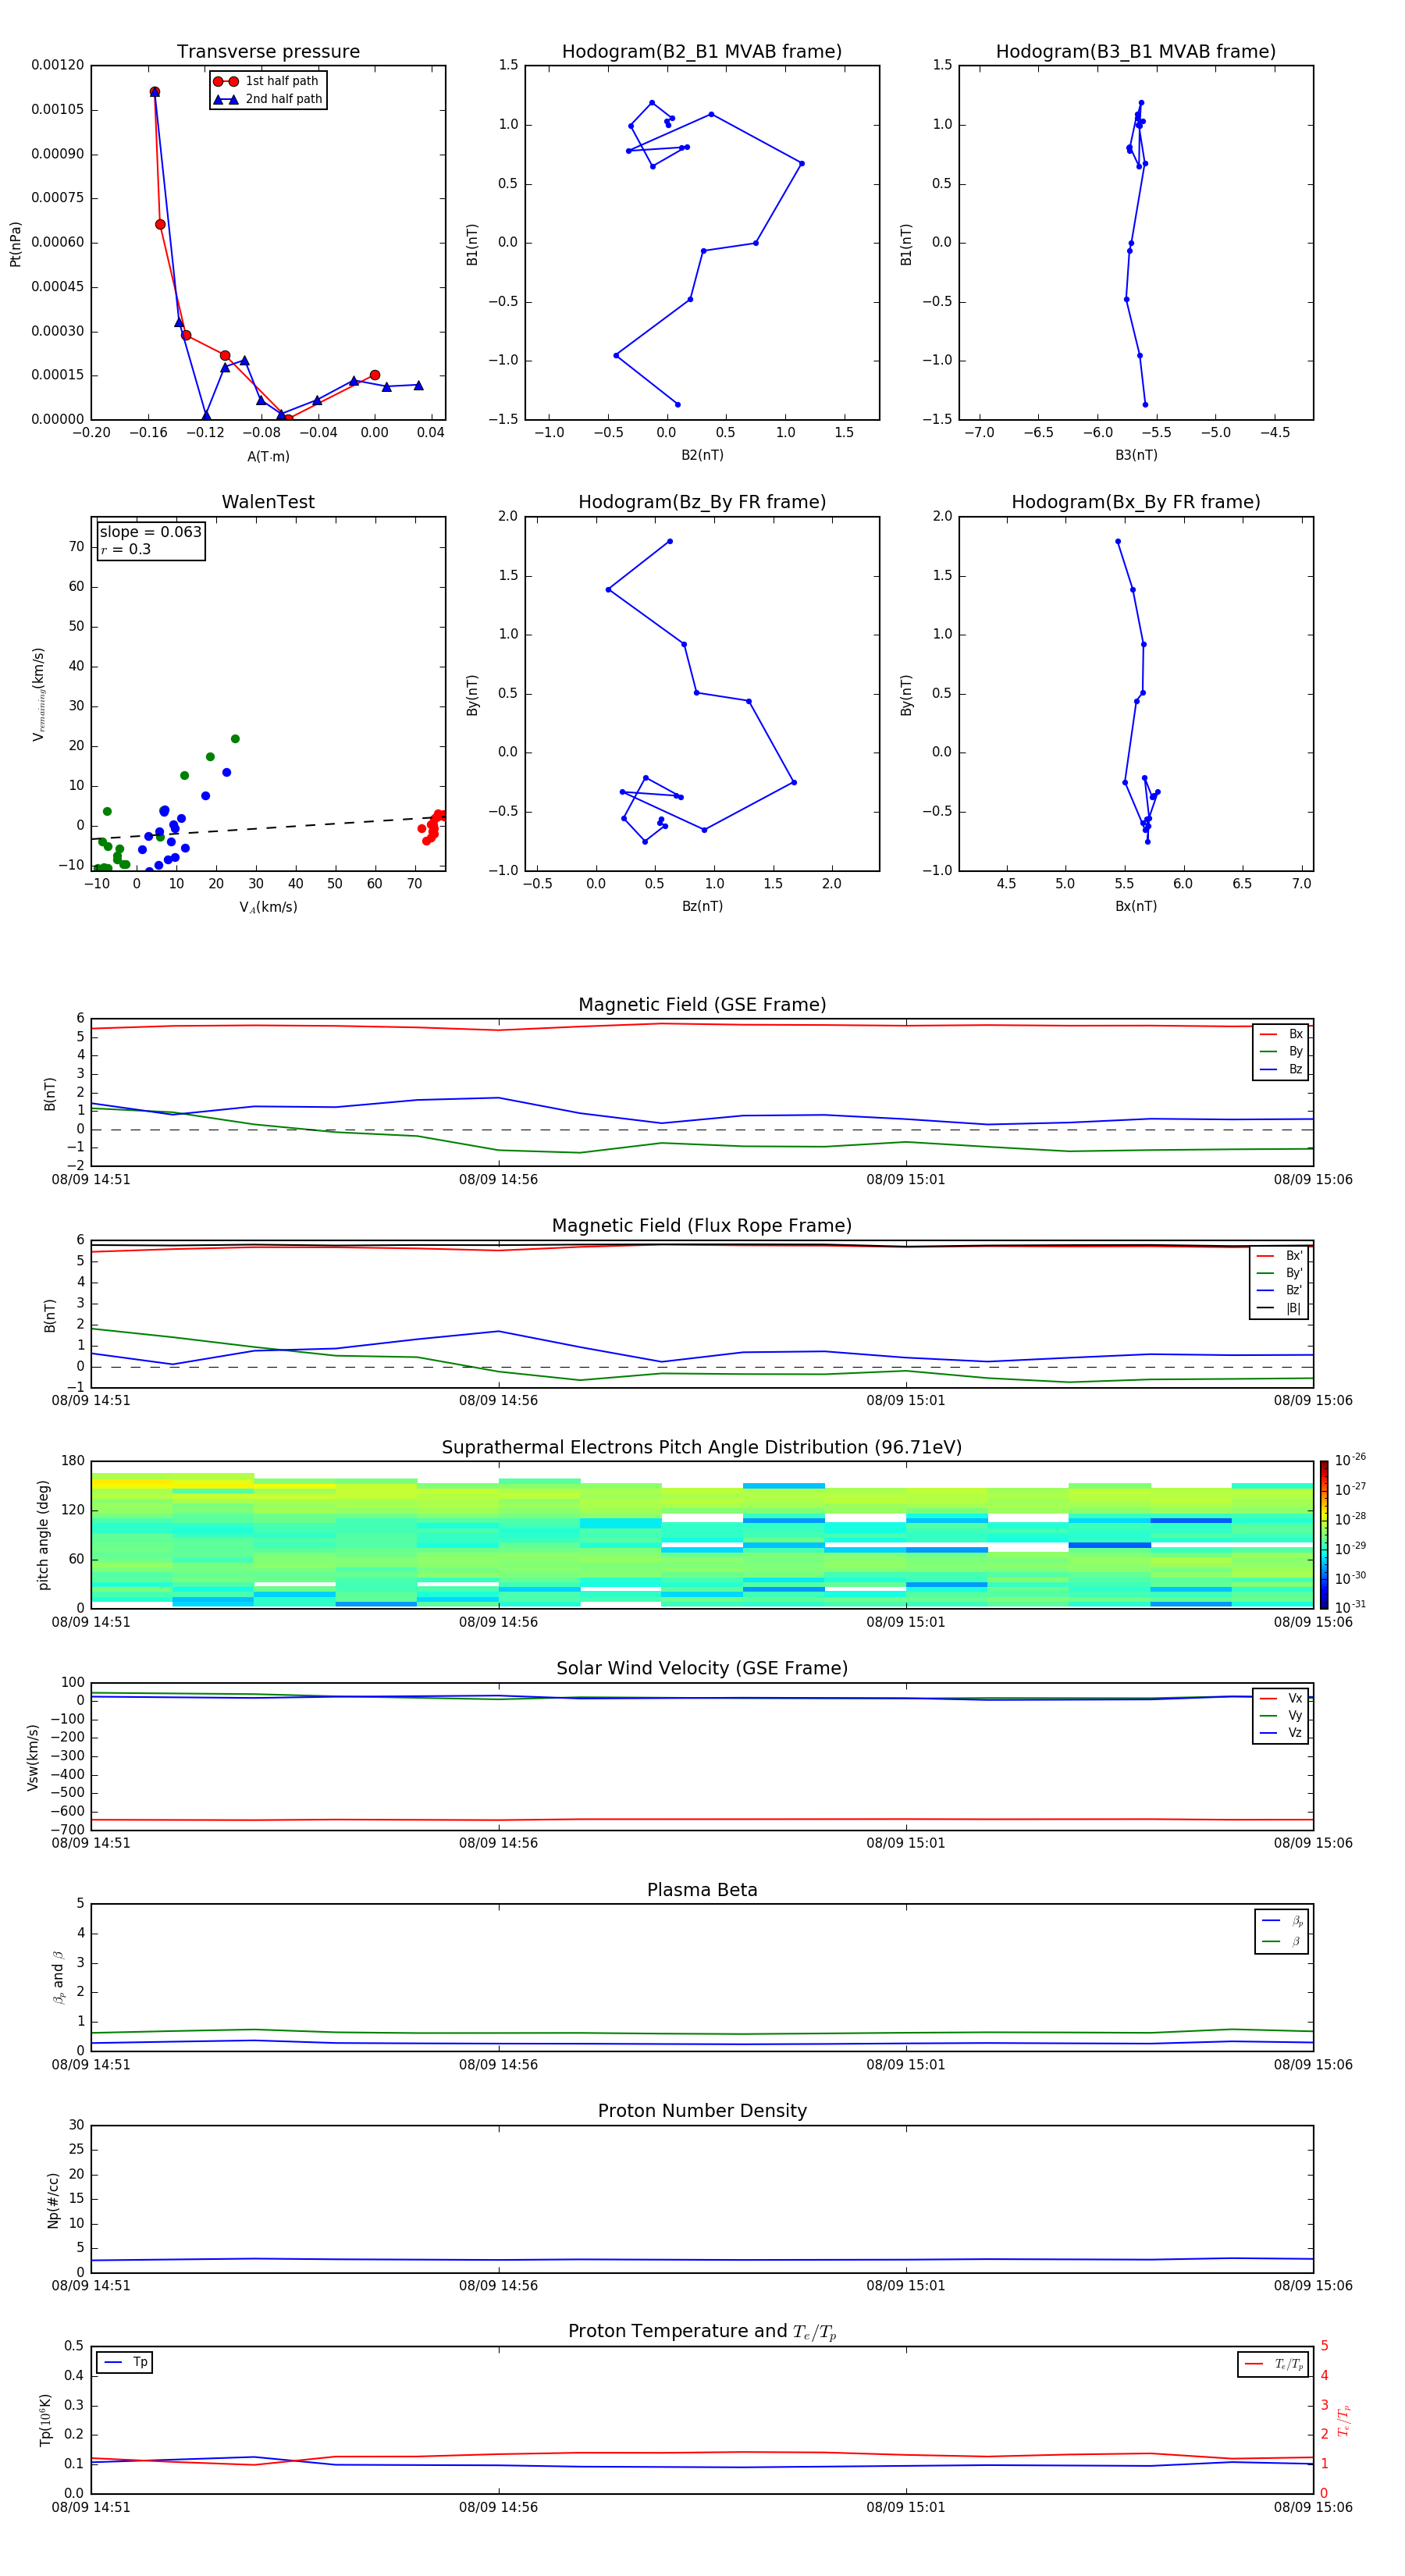The image size is (1405, 2576).
Task: Click the 'Bx' legend entry in GSE panel
Action: point(1282,1034)
